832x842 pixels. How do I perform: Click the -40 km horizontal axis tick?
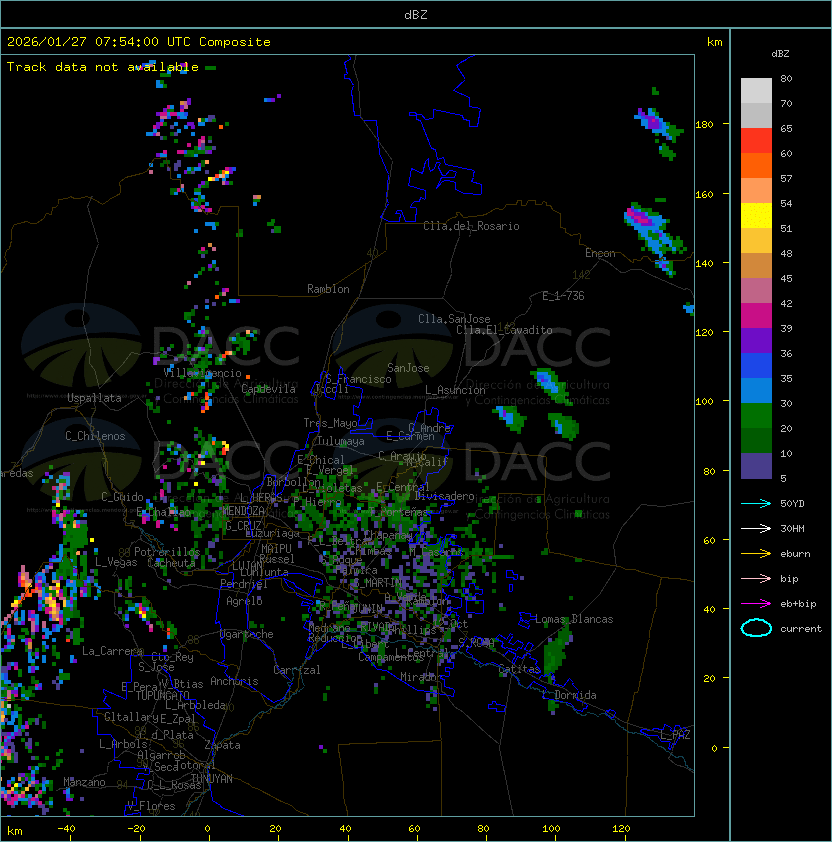[x=66, y=829]
